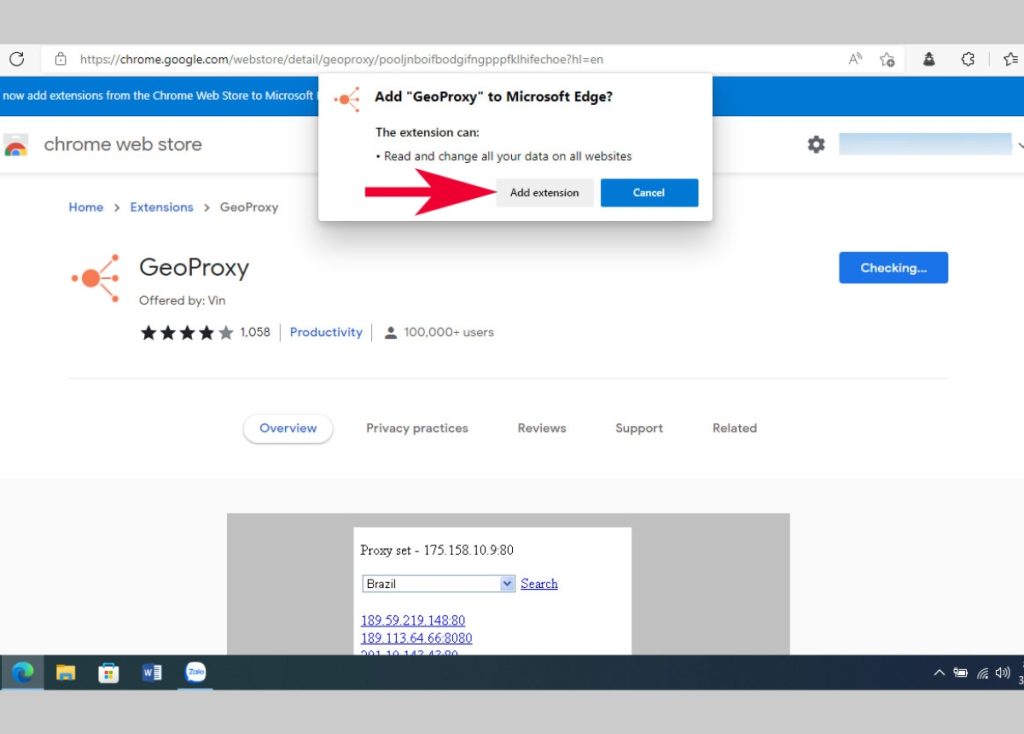
Task: Open File Explorer from the taskbar
Action: point(65,672)
